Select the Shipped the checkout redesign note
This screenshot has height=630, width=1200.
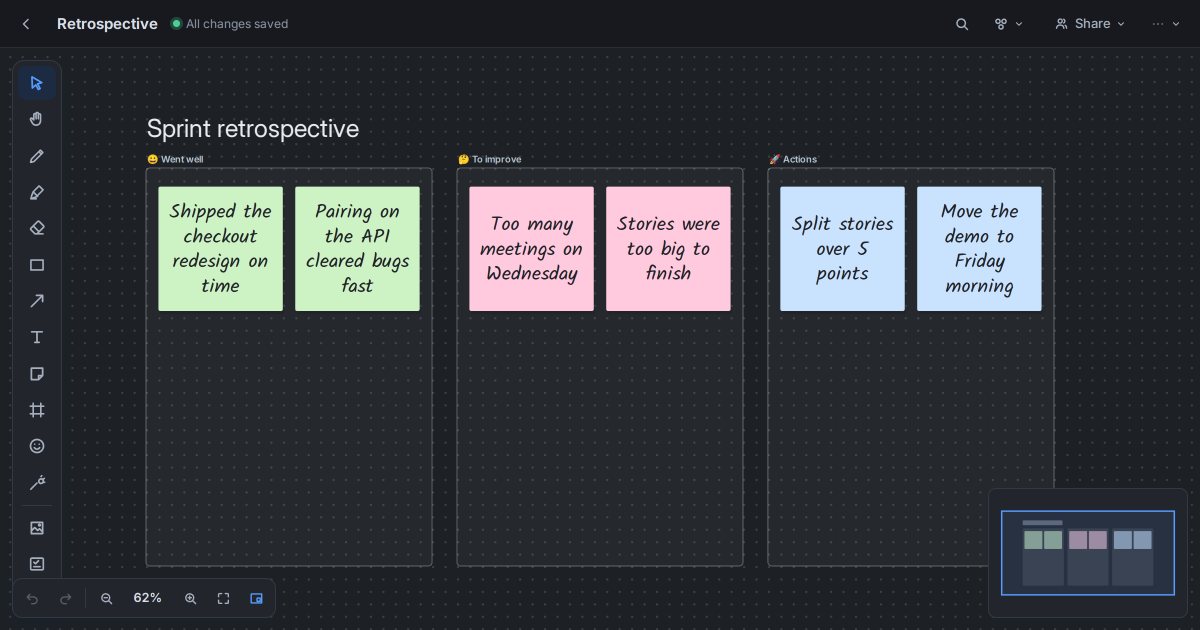220,249
